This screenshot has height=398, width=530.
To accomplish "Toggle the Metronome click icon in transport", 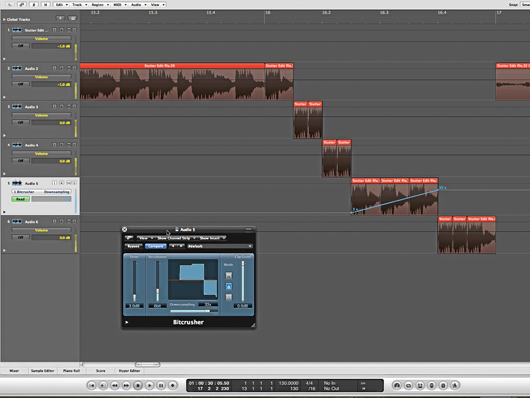I will [x=455, y=385].
